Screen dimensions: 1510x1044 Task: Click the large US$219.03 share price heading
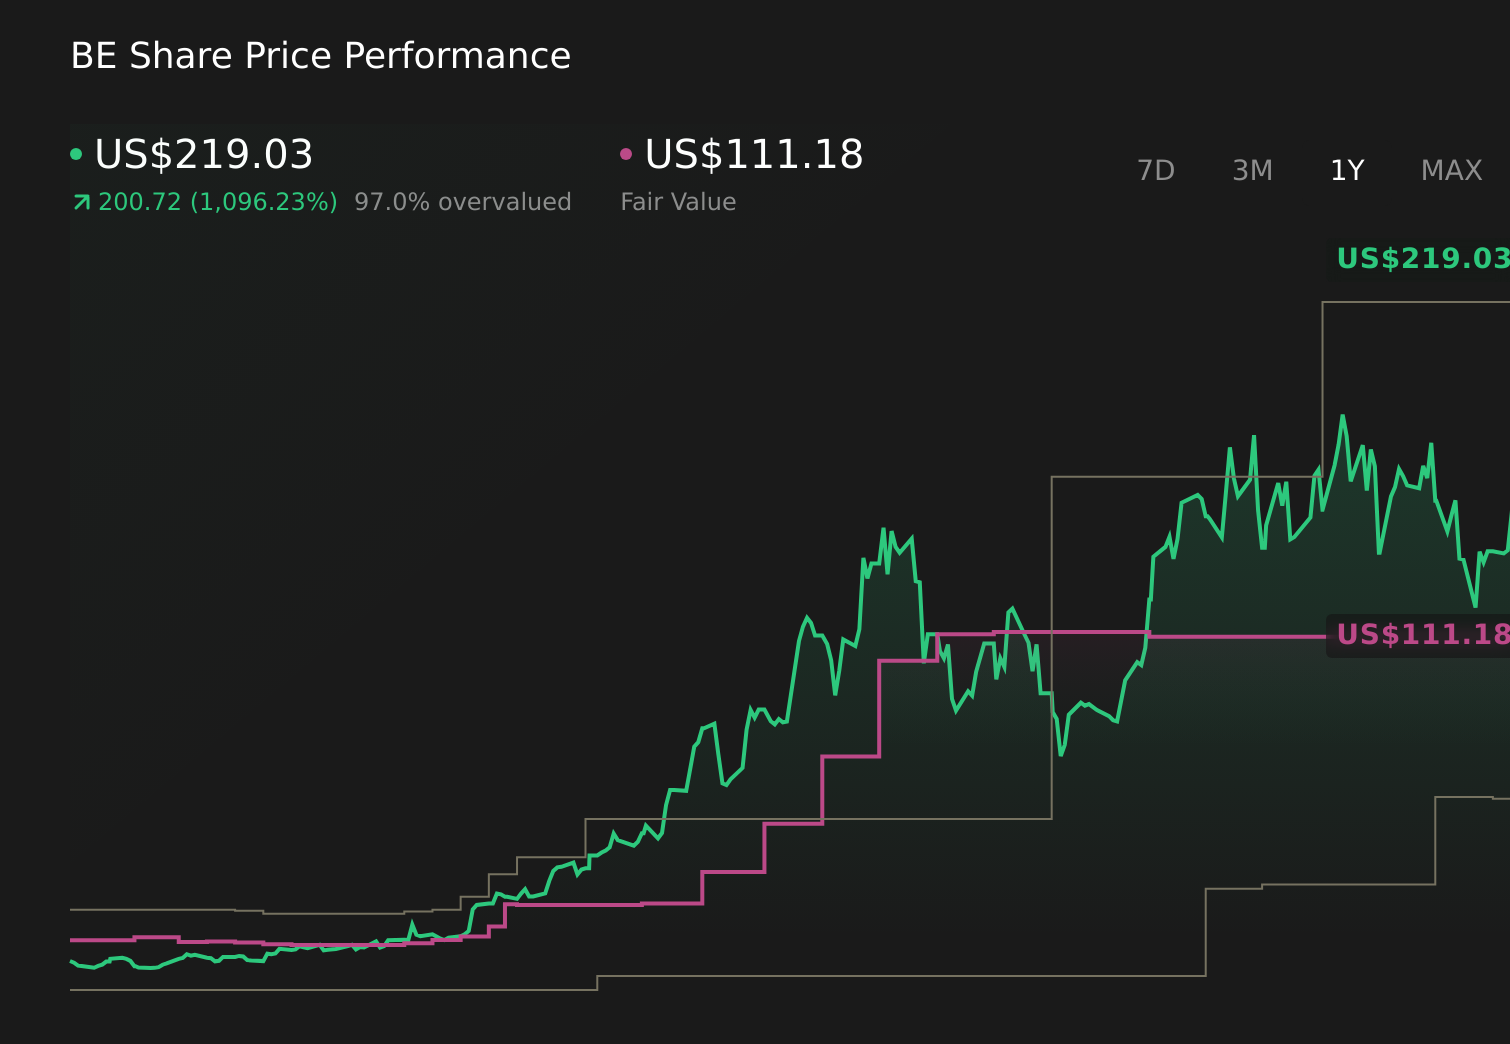coord(204,155)
